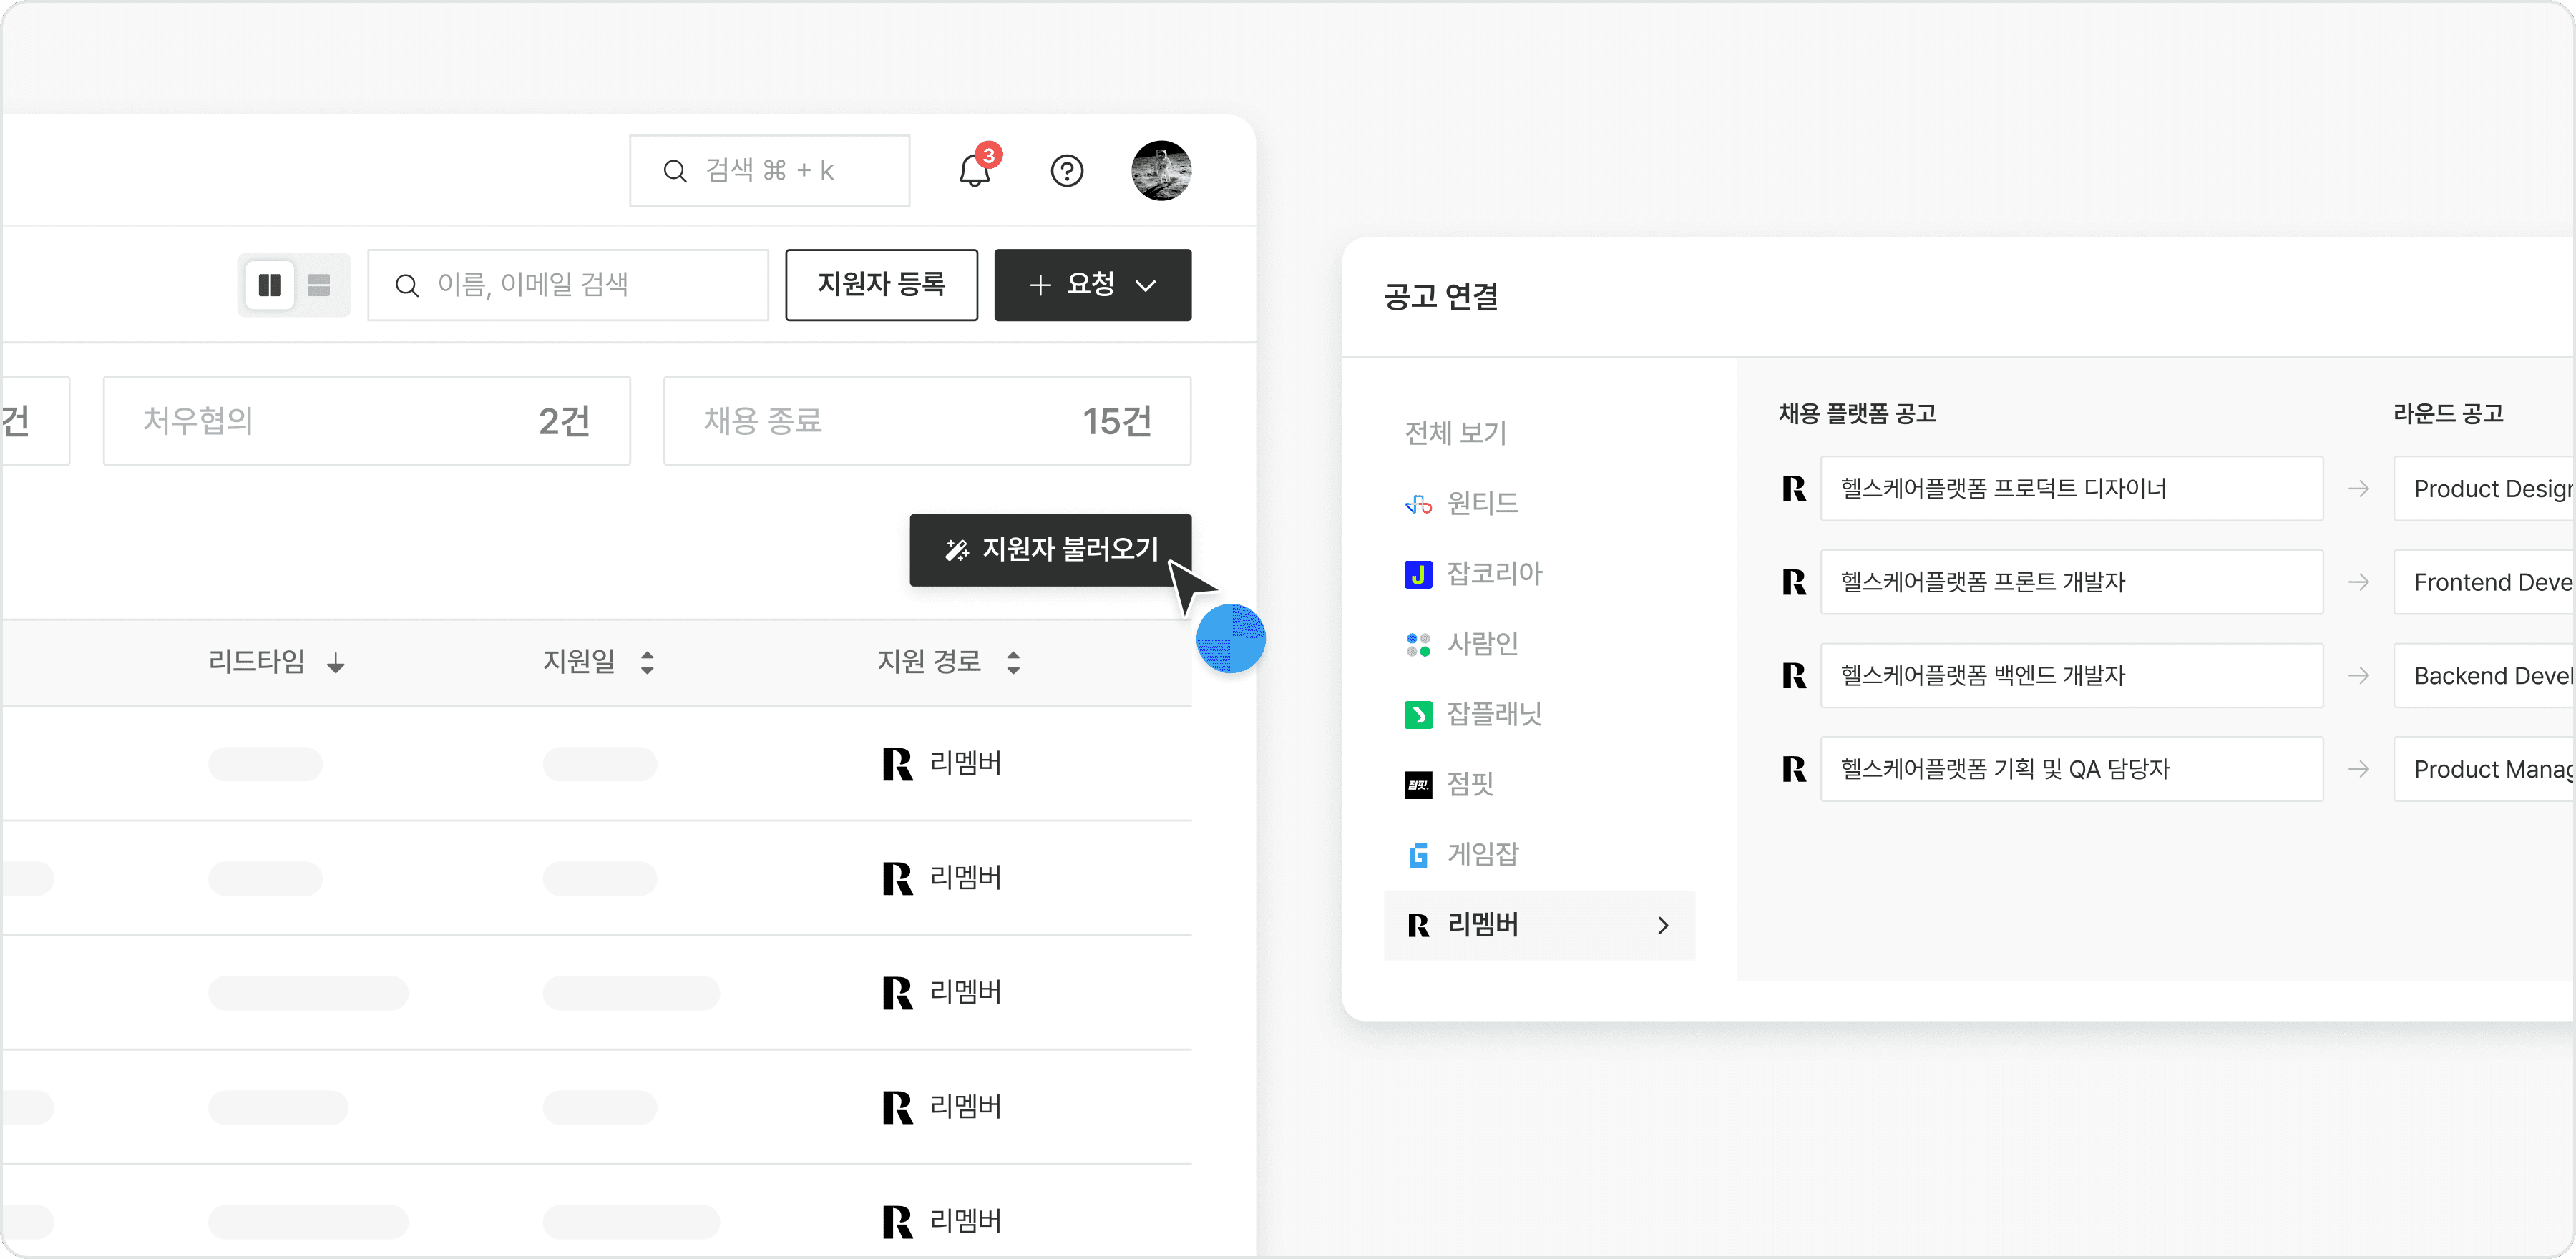This screenshot has height=1259, width=2576.
Task: Switch to kanban board view
Action: pos(269,285)
